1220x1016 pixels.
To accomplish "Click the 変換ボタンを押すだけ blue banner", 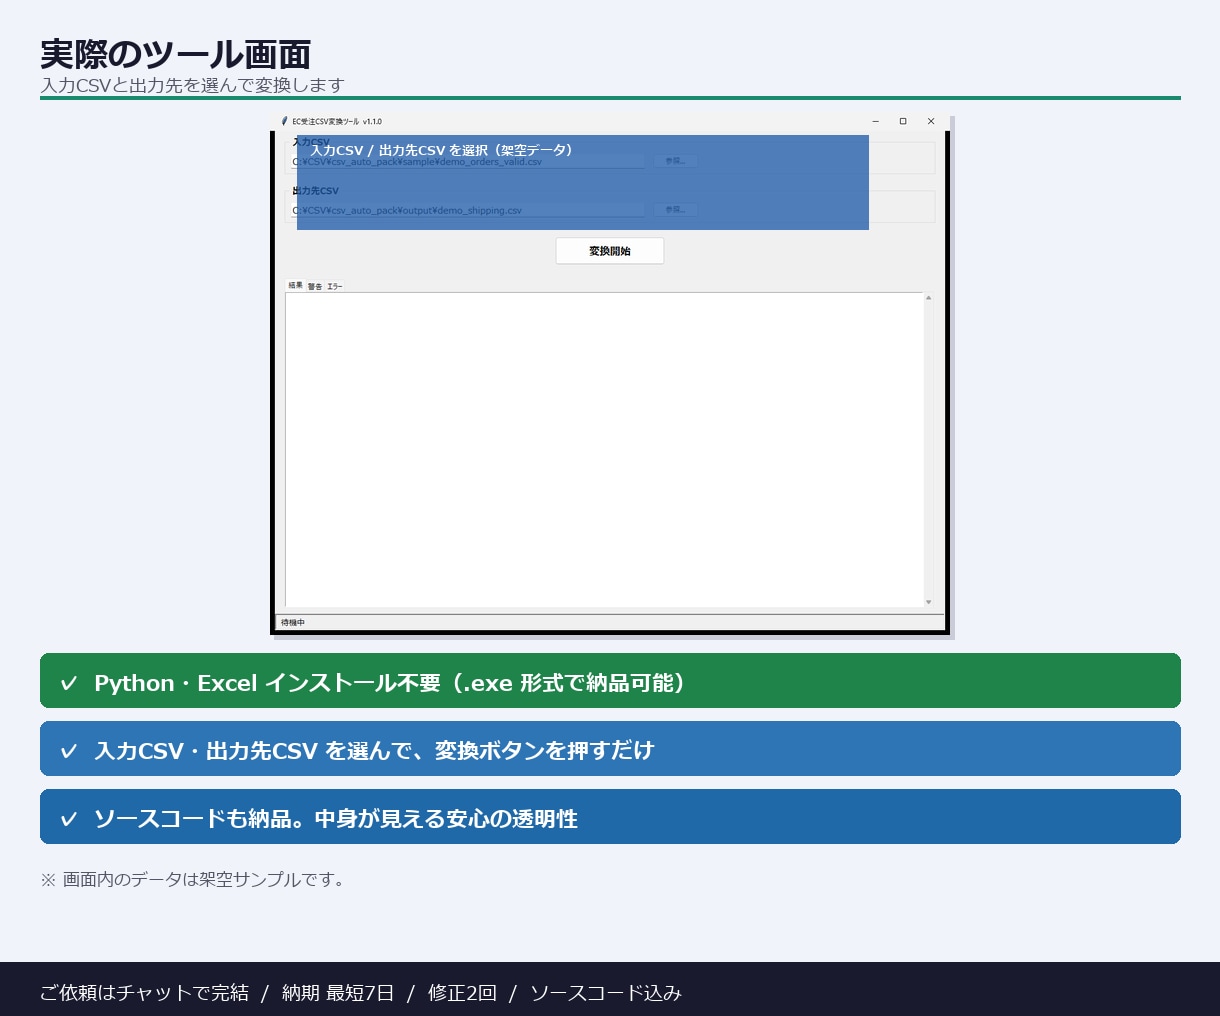I will pos(610,749).
